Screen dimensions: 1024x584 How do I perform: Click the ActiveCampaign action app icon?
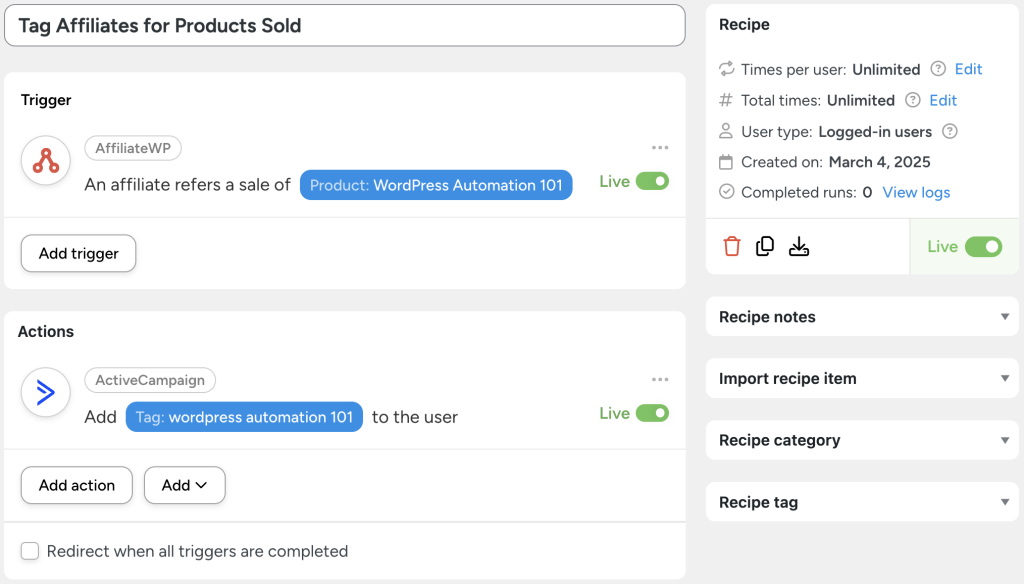tap(45, 392)
